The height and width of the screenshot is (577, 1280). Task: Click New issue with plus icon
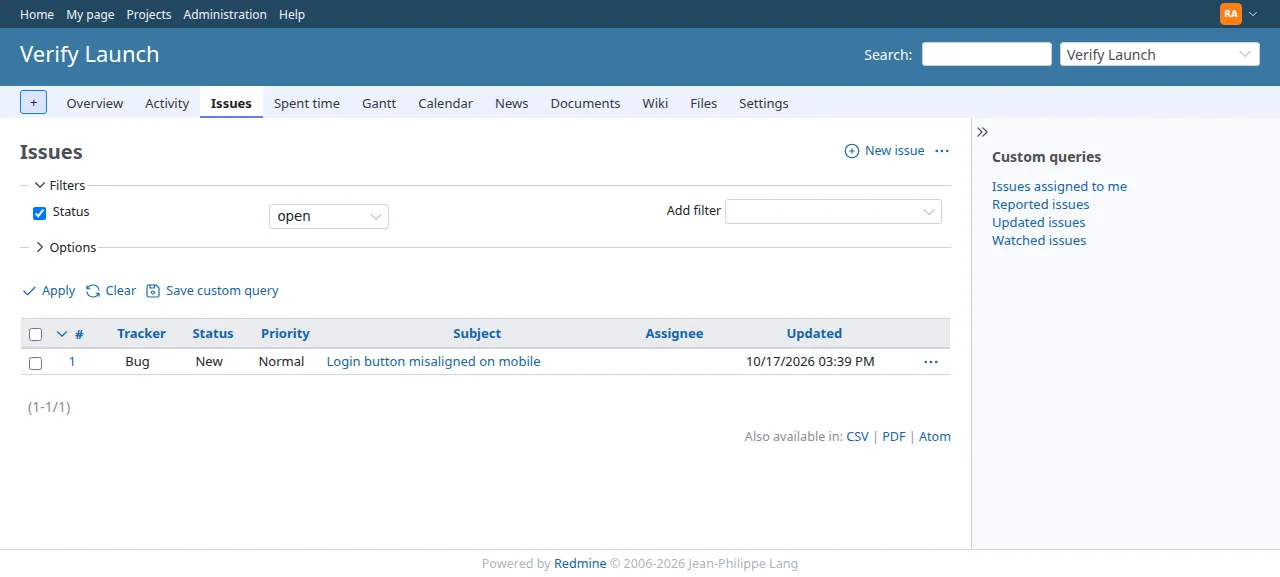[x=885, y=151]
